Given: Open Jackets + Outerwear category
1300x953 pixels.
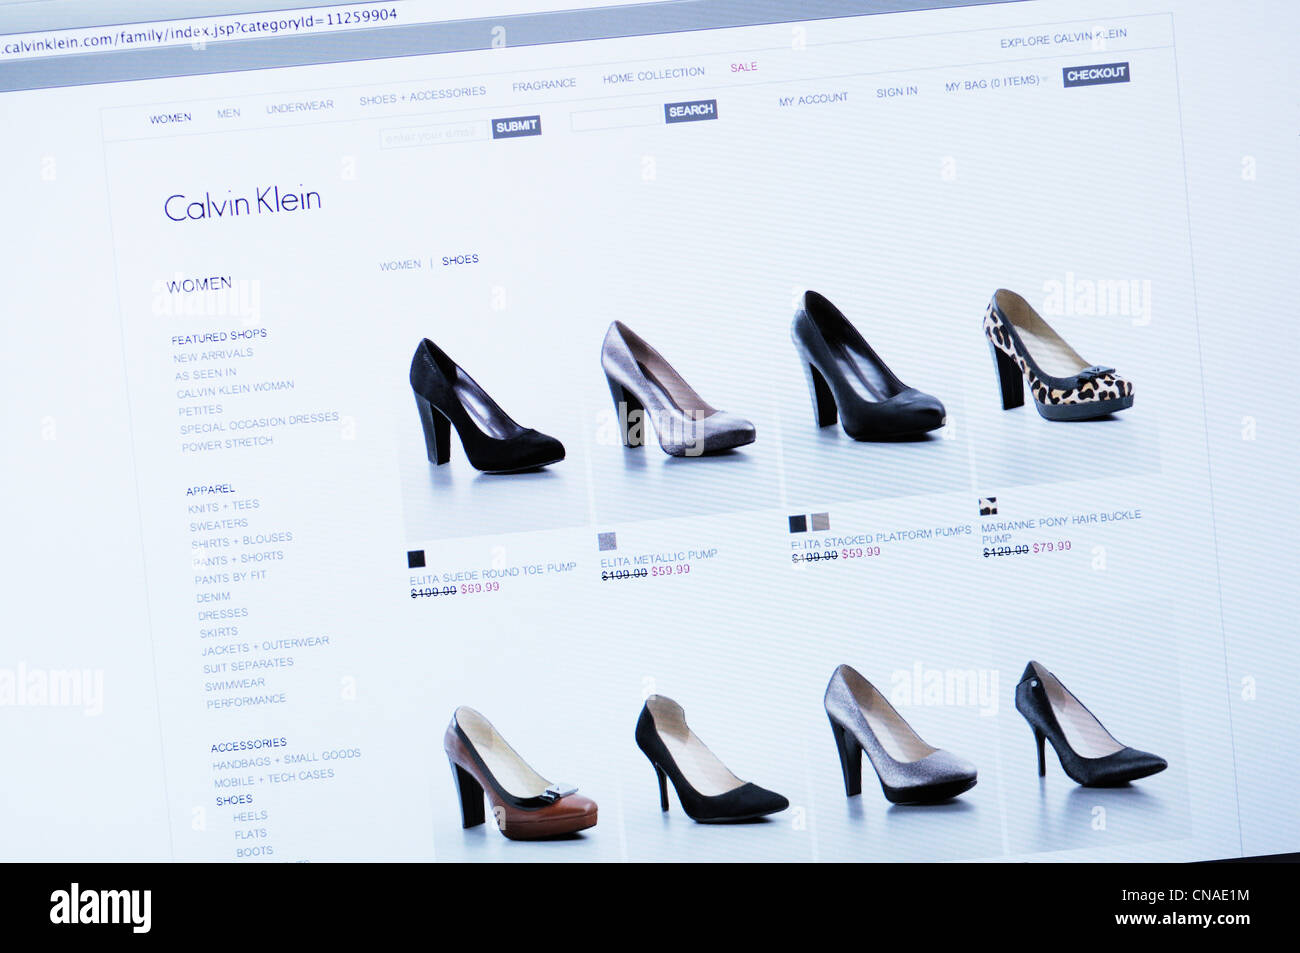Looking at the screenshot, I should 265,646.
